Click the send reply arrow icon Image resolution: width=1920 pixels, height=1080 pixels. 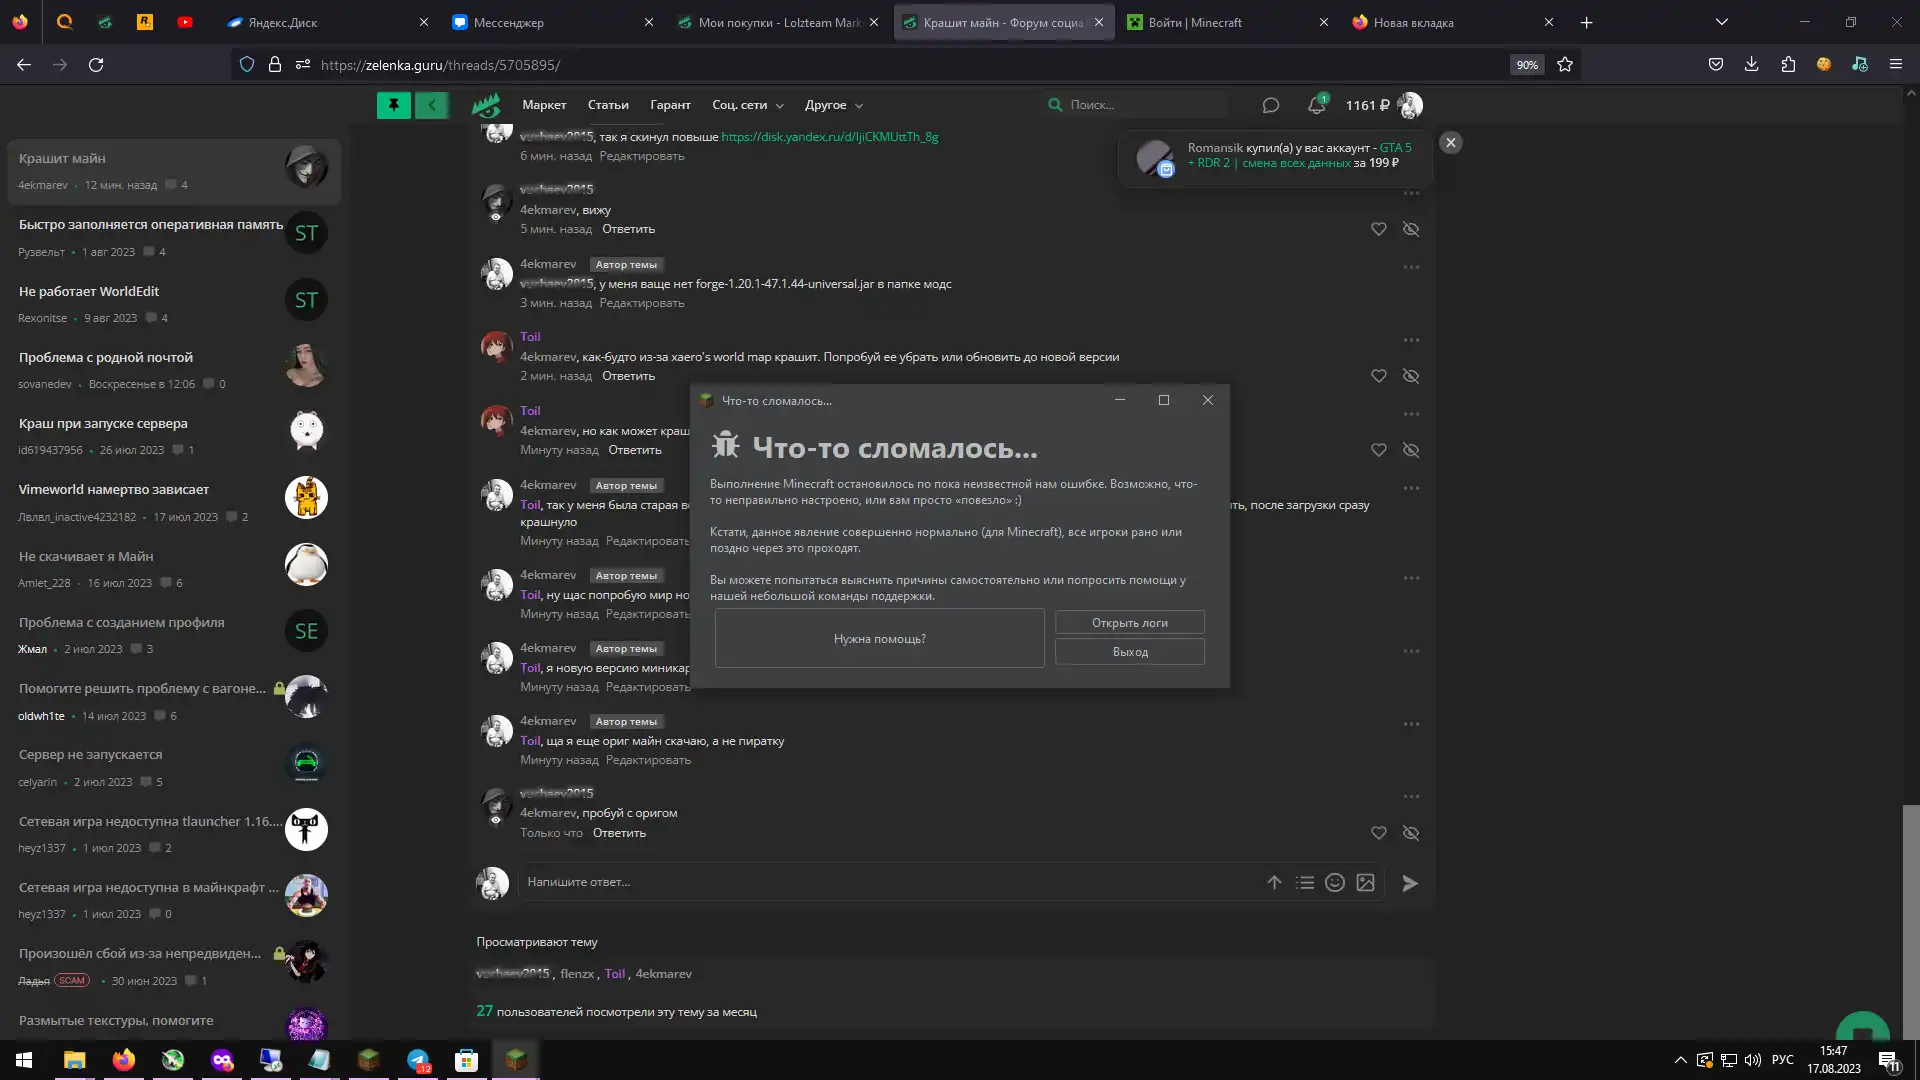click(x=1409, y=883)
